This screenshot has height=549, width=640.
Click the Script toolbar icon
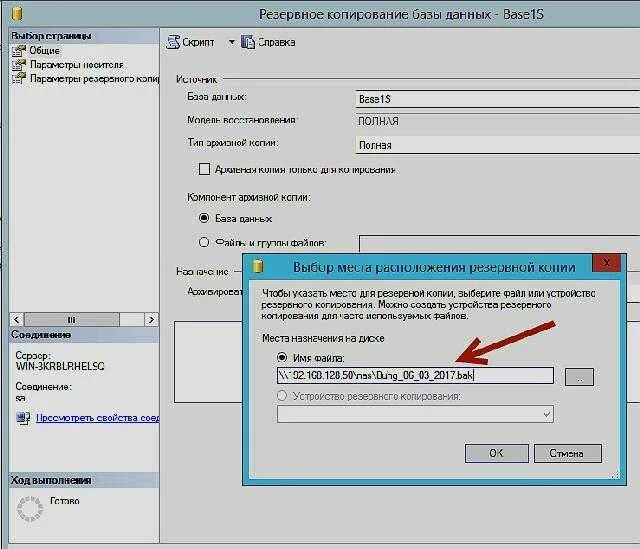pyautogui.click(x=173, y=42)
